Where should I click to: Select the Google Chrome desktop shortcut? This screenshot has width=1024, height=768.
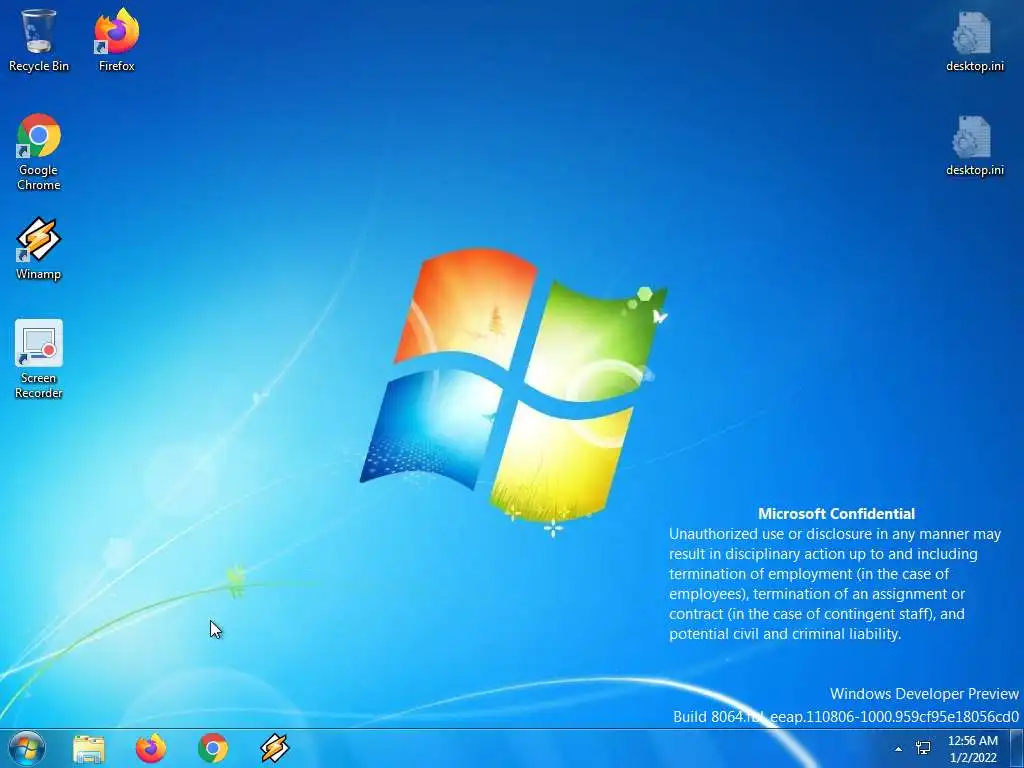click(39, 152)
